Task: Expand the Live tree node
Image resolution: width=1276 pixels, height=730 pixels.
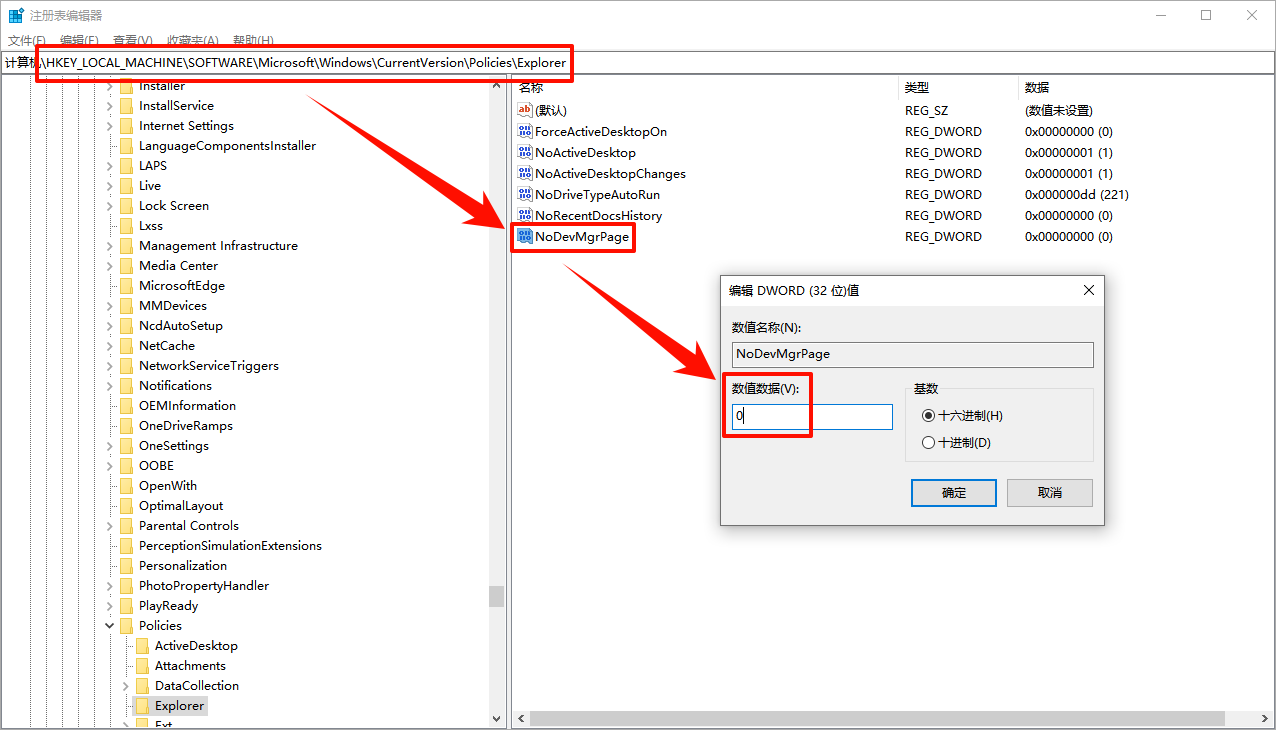Action: point(110,185)
